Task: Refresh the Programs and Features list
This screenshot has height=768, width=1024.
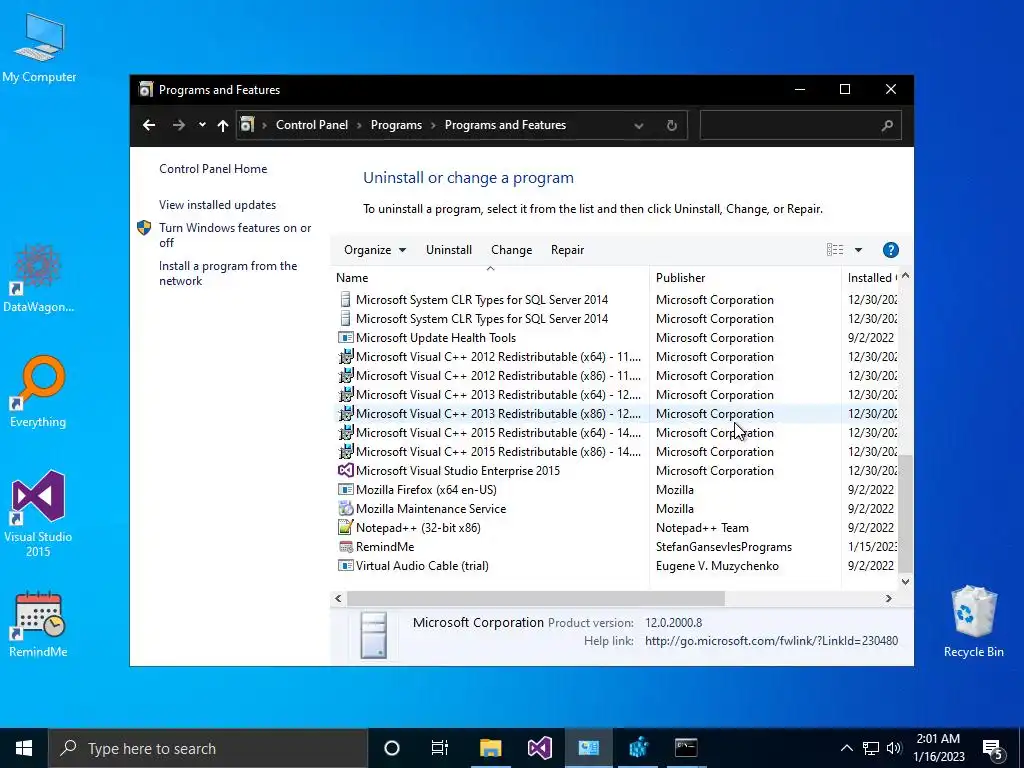Action: (x=671, y=125)
